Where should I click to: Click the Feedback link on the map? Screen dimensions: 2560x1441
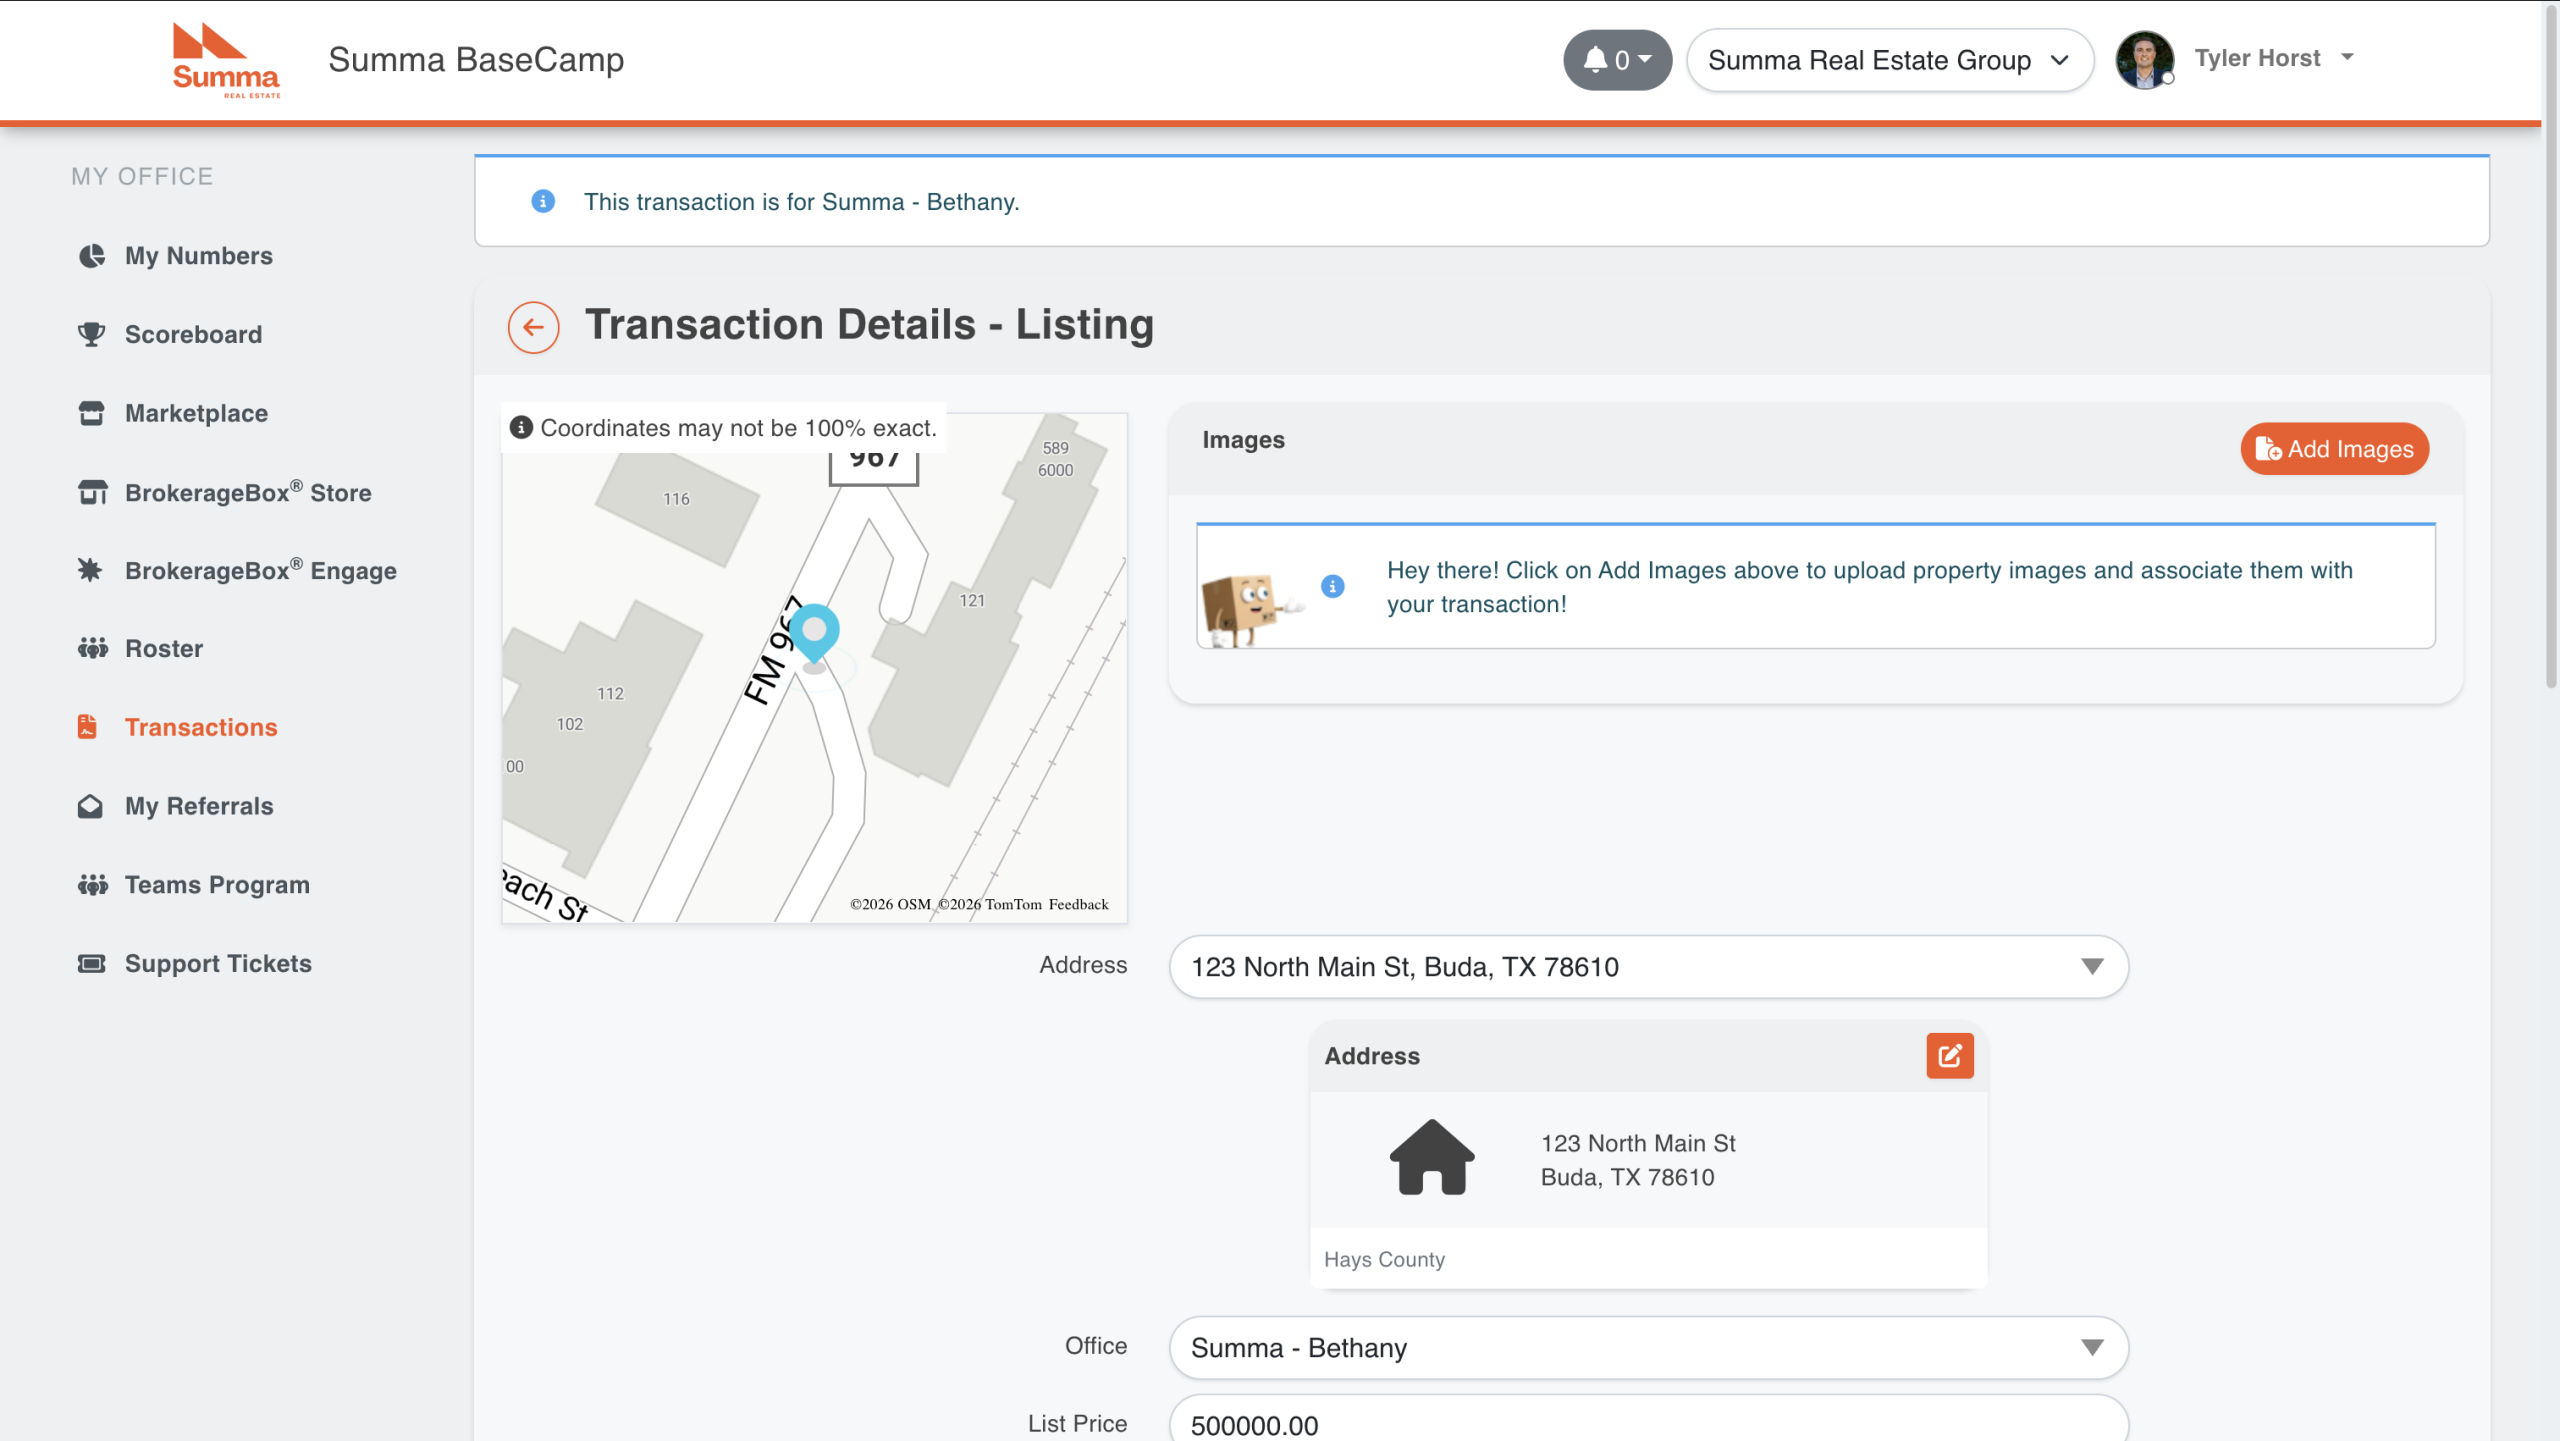click(1078, 904)
